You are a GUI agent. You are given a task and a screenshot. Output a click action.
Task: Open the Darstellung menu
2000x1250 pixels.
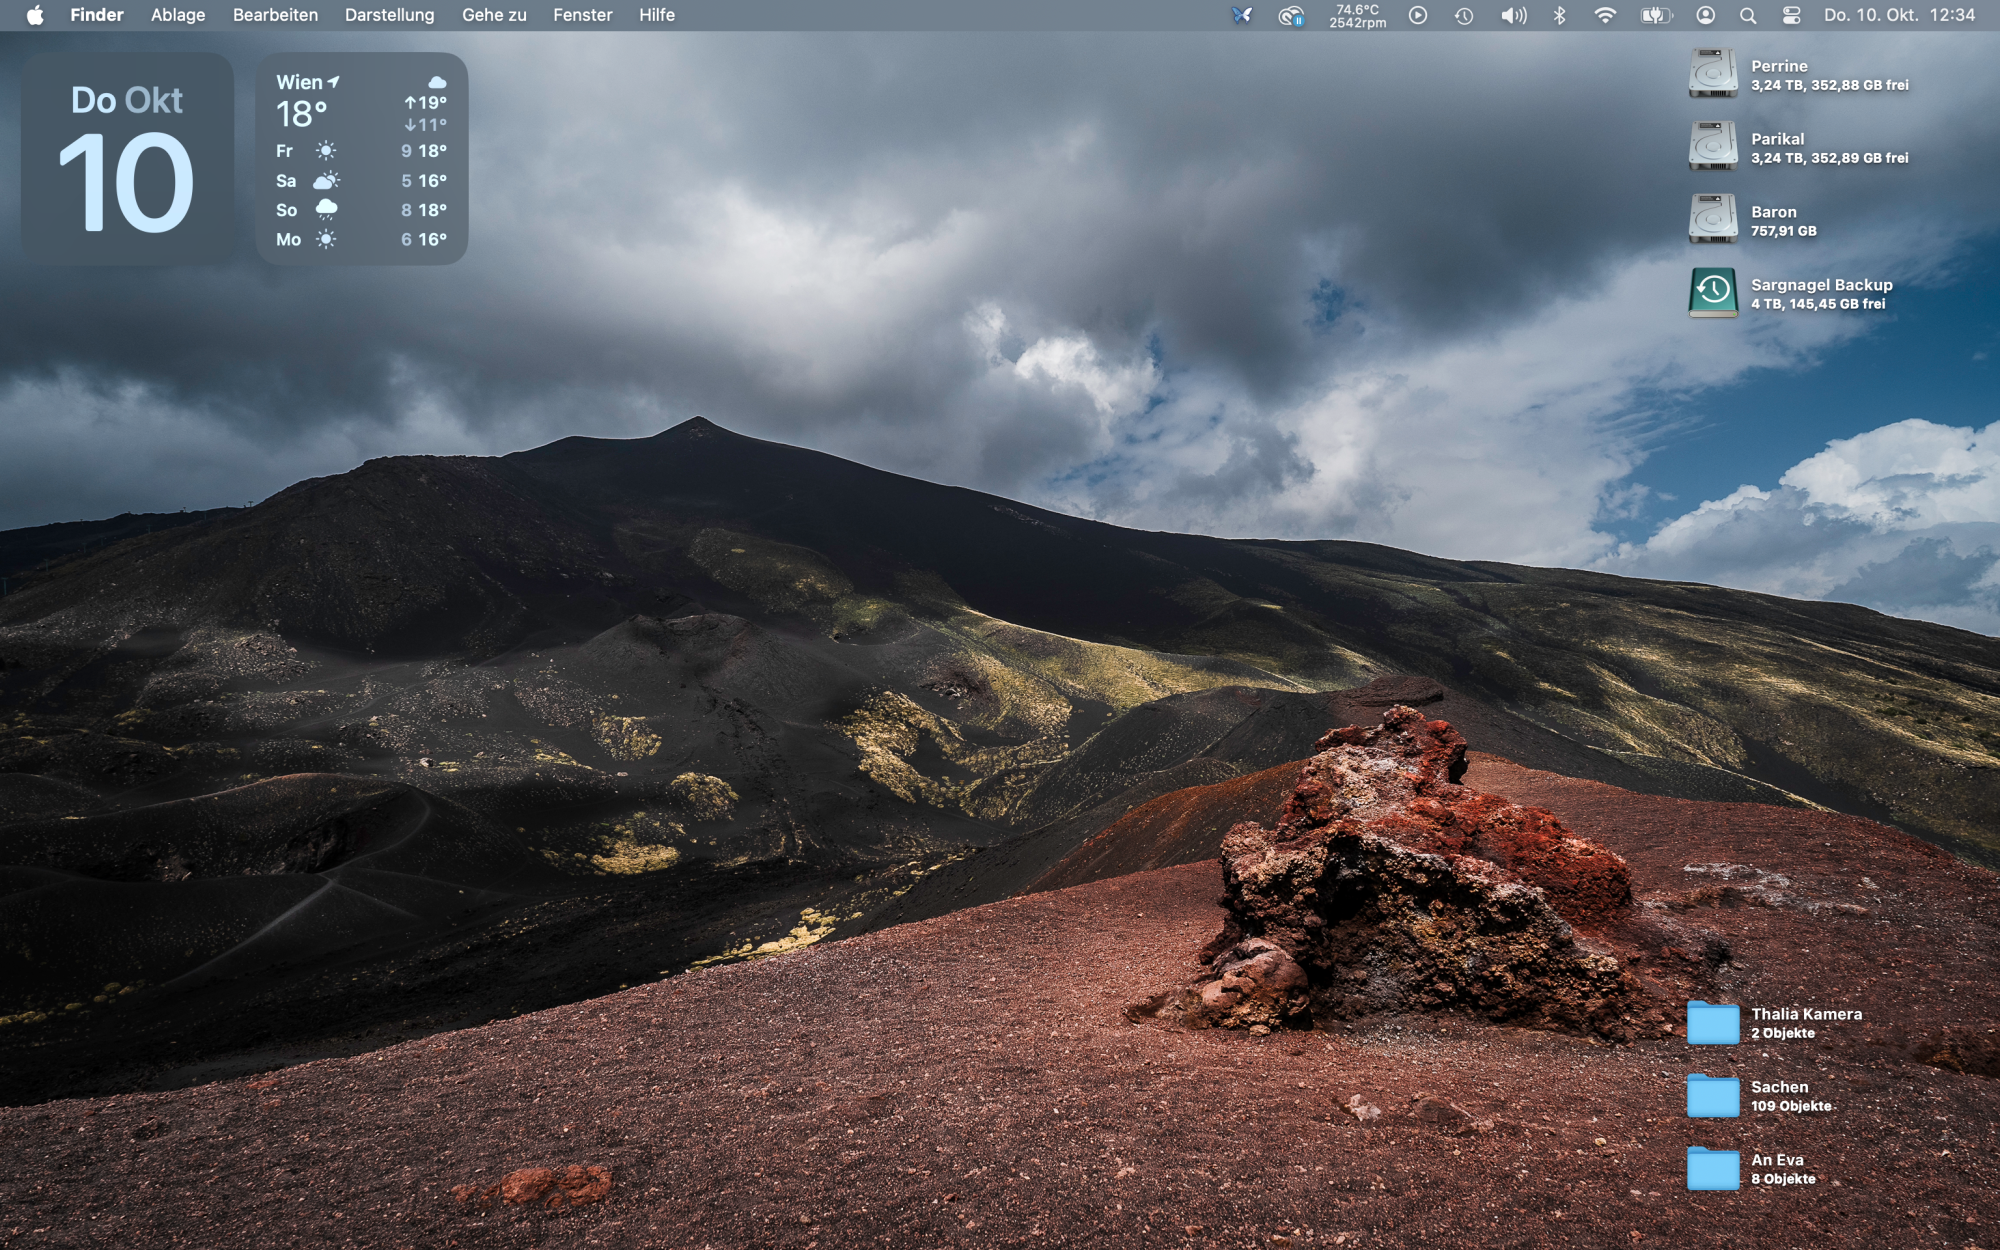coord(389,15)
